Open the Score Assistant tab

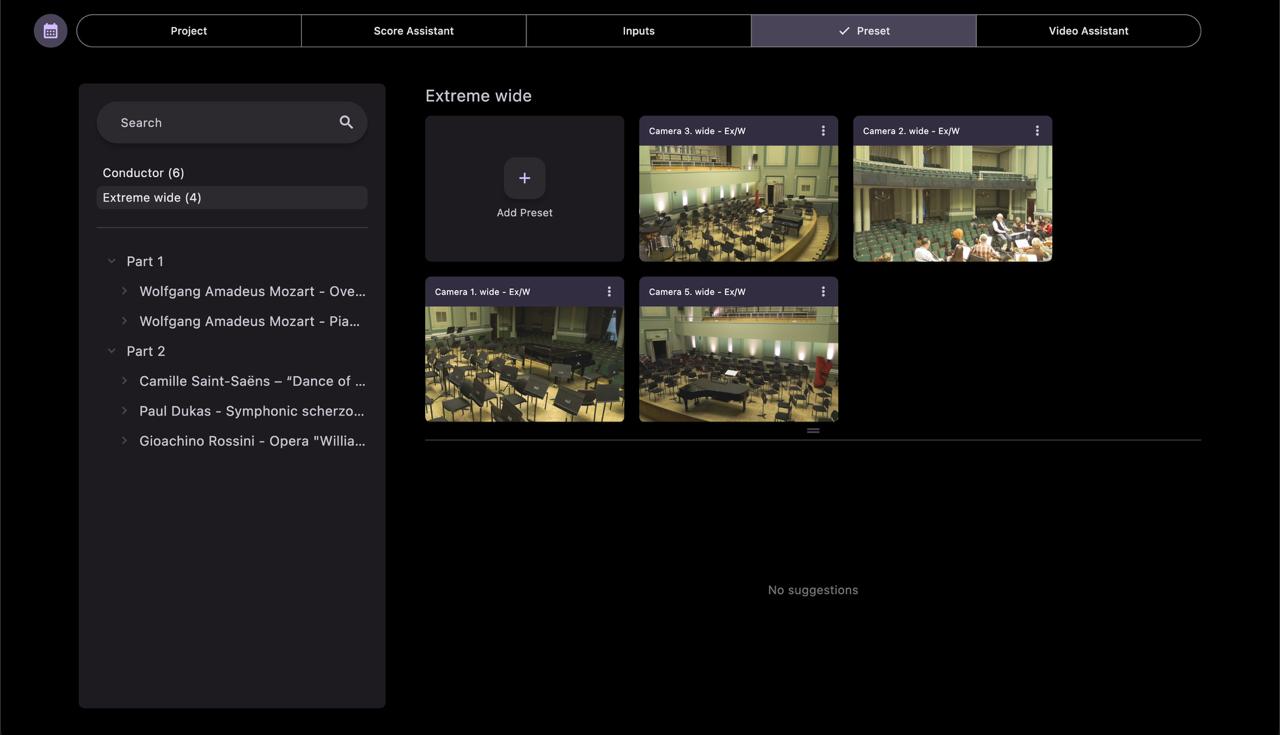click(413, 29)
